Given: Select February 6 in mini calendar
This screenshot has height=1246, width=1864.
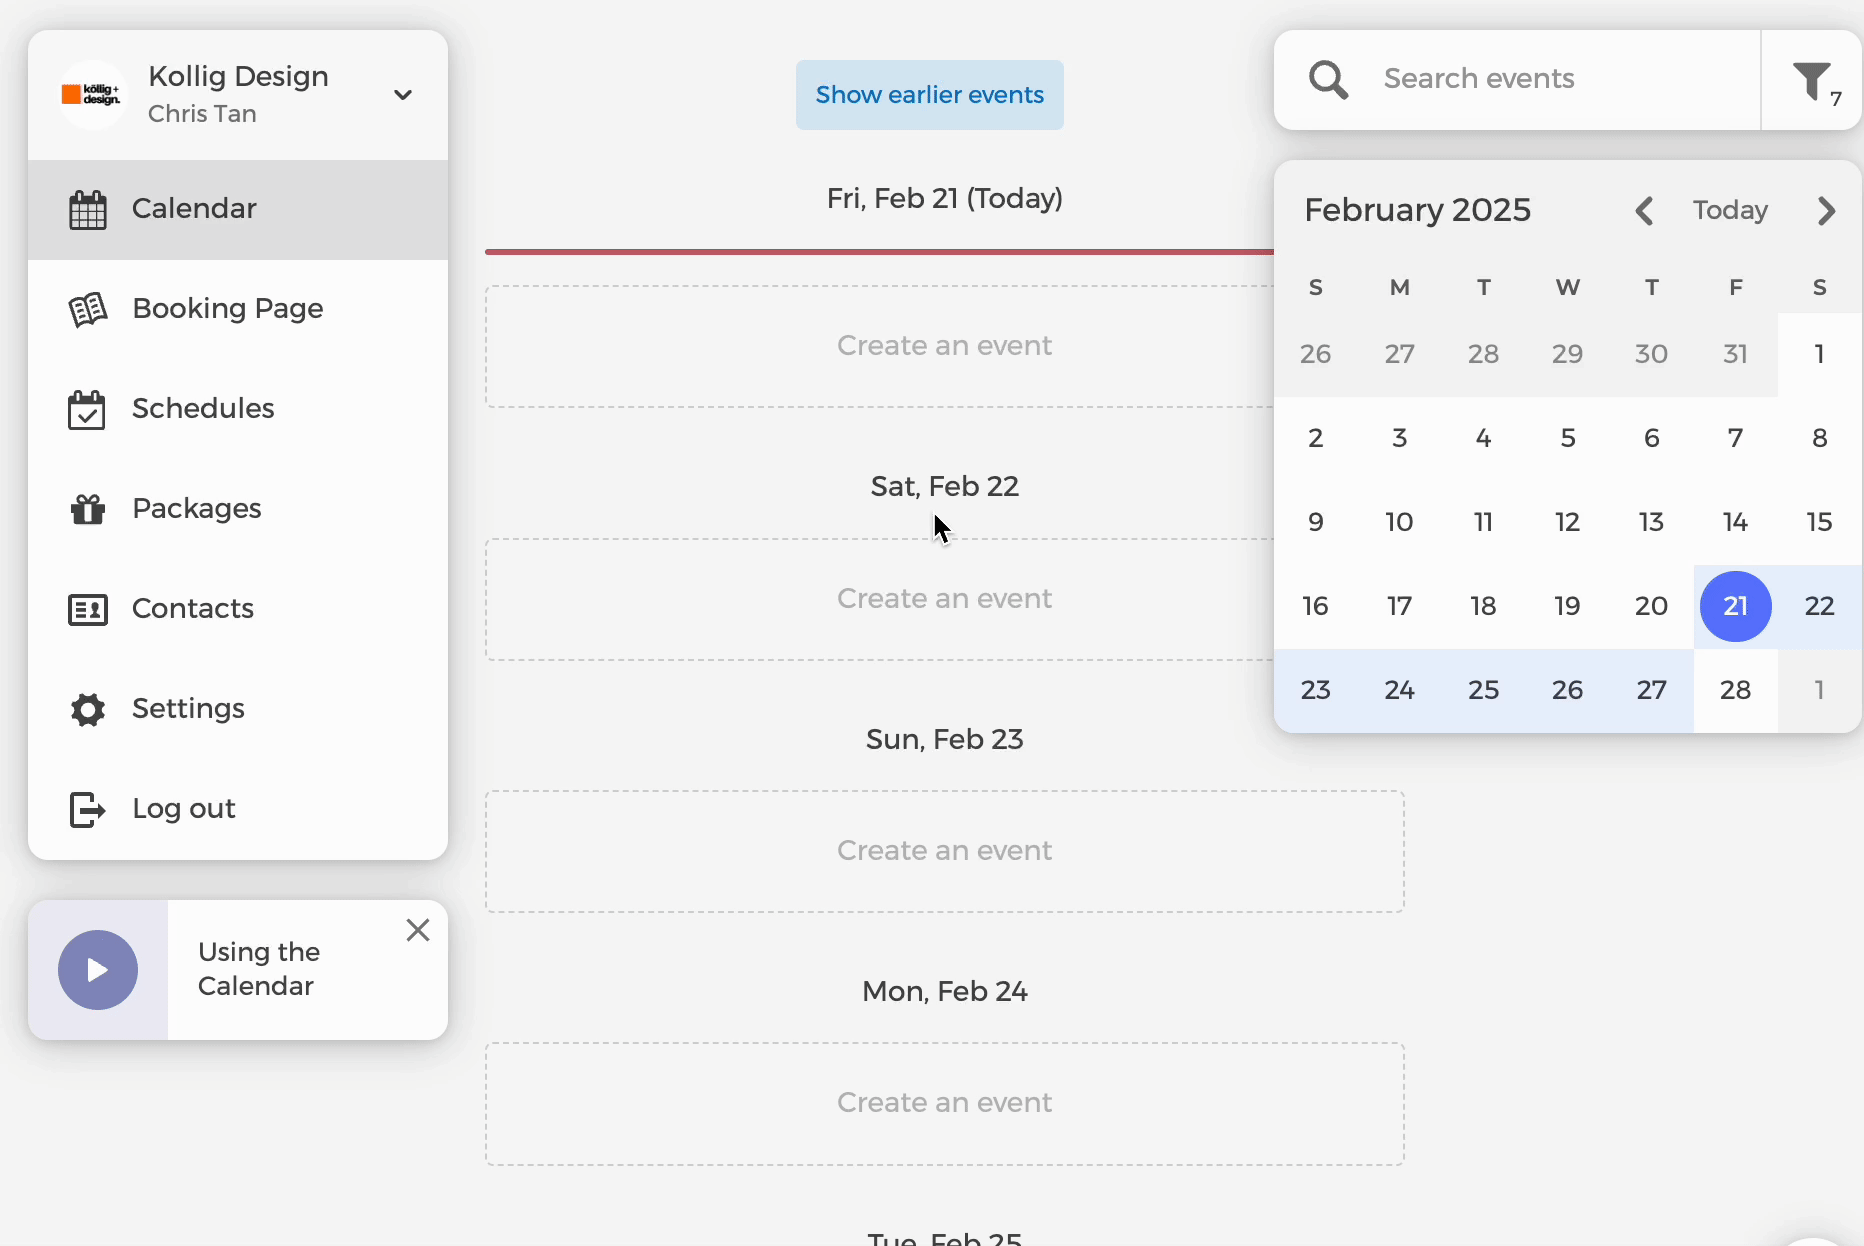Looking at the screenshot, I should [1652, 438].
